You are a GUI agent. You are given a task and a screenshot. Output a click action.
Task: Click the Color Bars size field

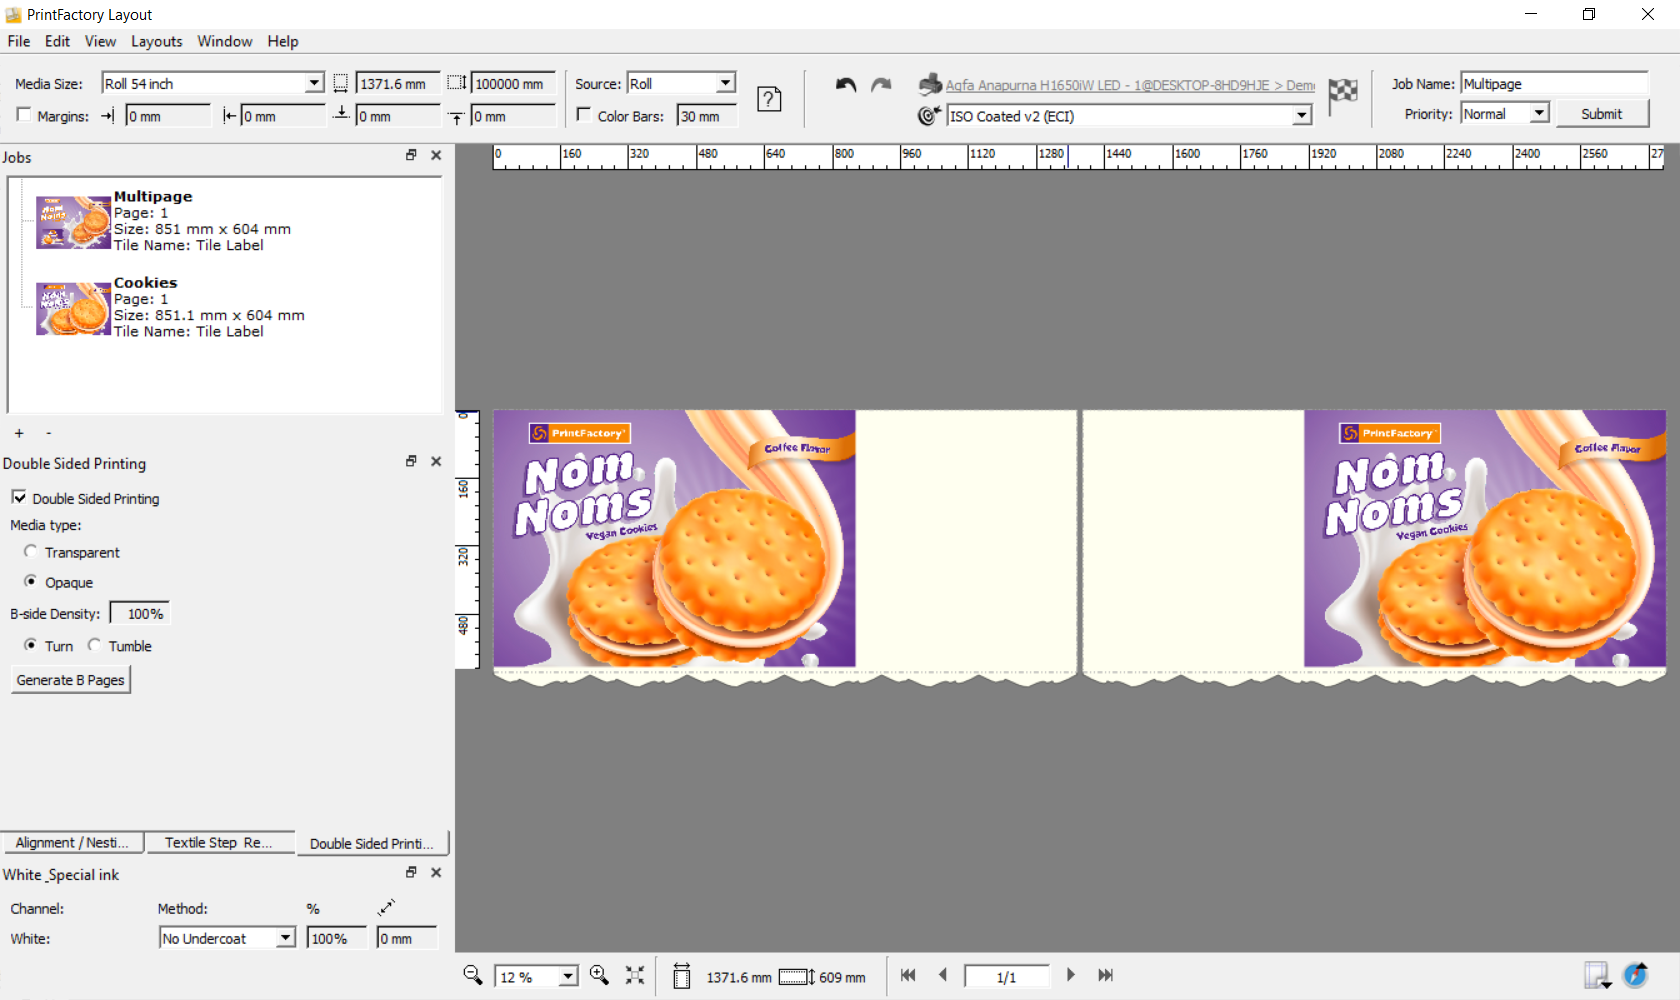(706, 116)
